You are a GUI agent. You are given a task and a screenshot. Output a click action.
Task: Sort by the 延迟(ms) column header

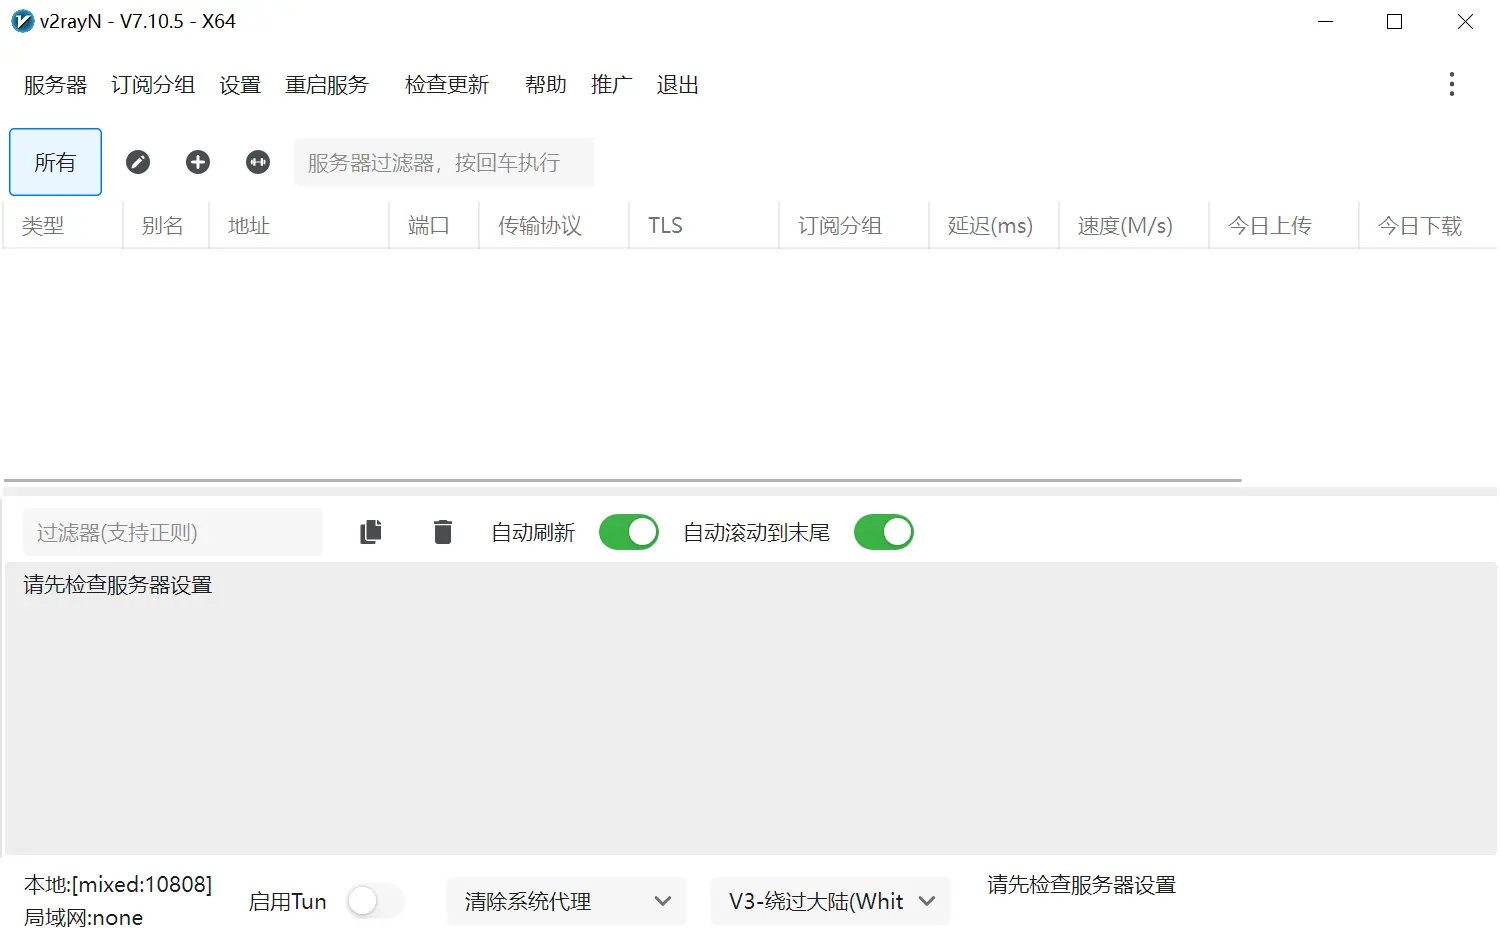click(994, 226)
